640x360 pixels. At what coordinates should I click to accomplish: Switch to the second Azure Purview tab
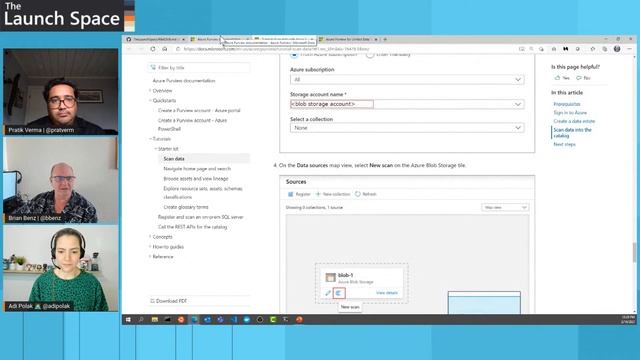220,39
